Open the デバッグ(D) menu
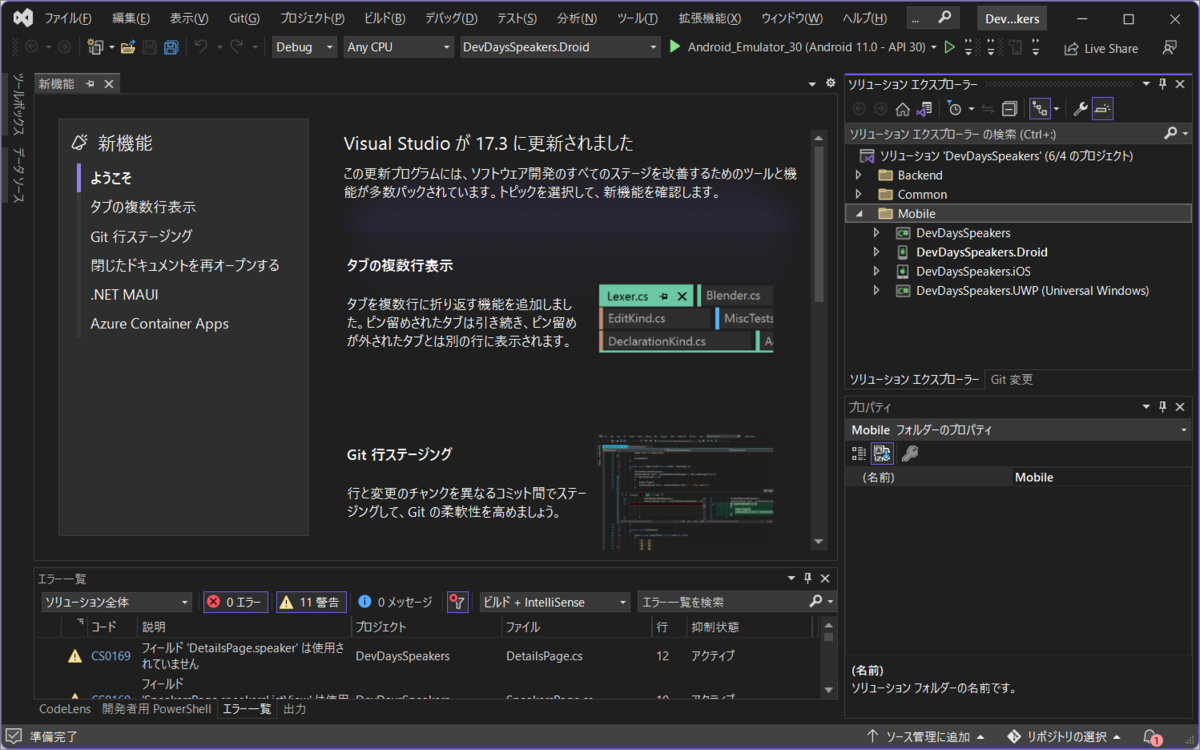 [451, 19]
